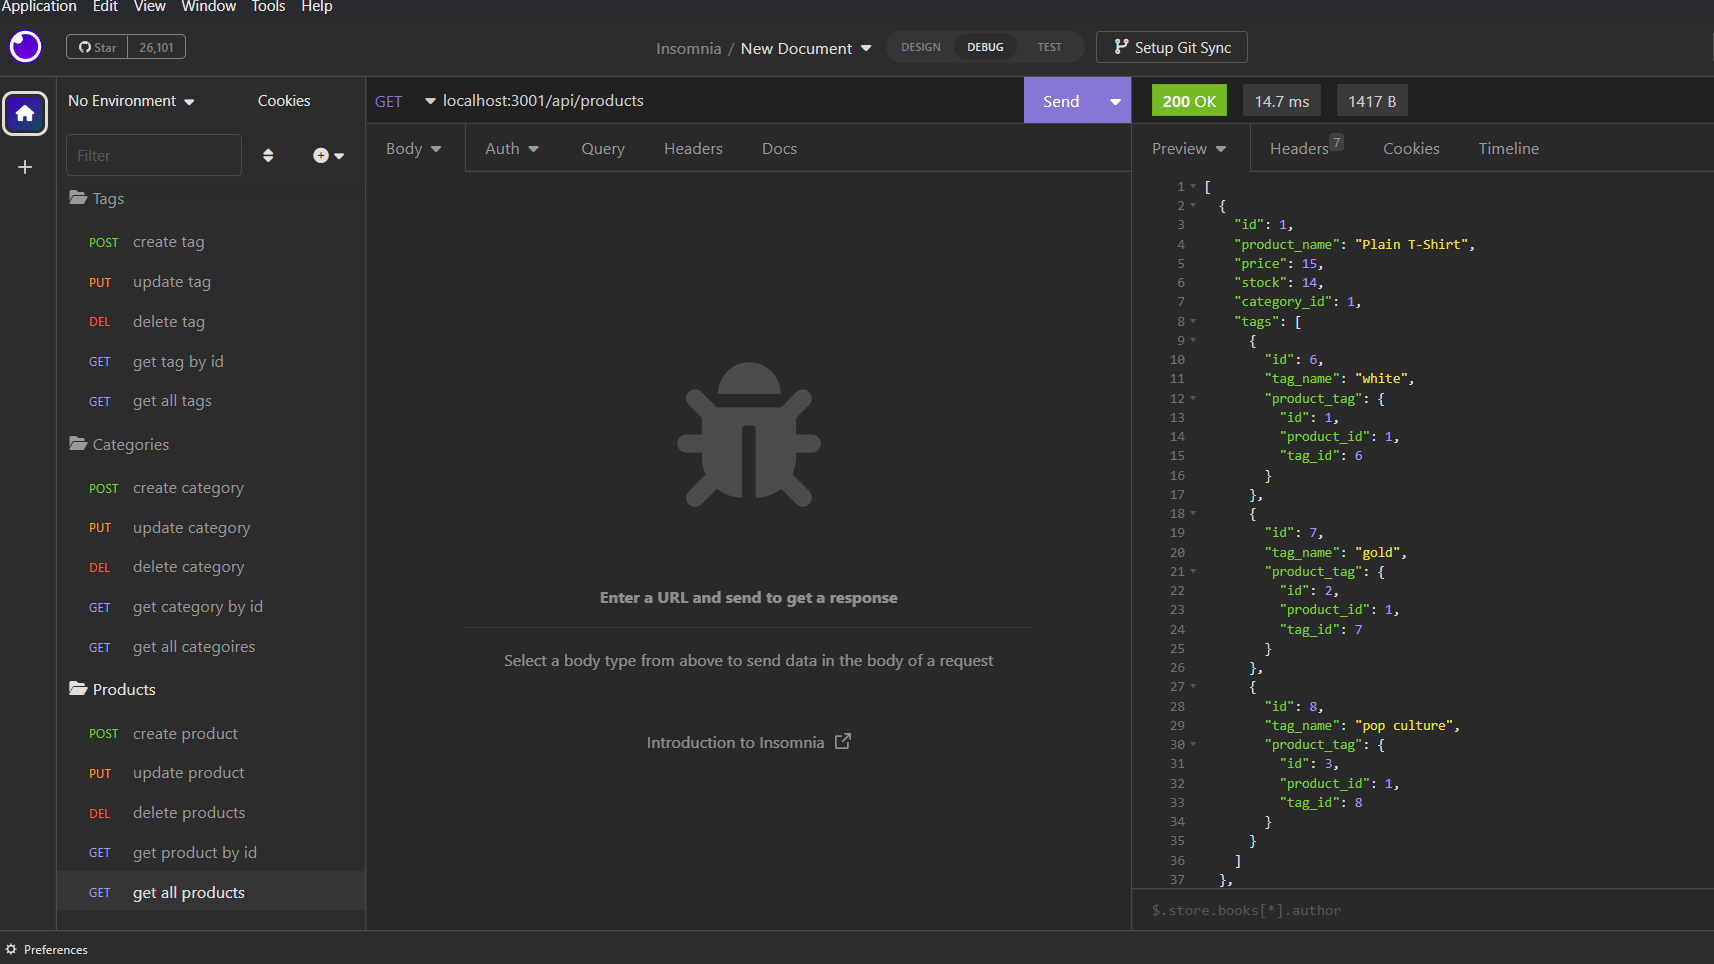
Task: Switch to DESIGN mode
Action: pos(920,47)
